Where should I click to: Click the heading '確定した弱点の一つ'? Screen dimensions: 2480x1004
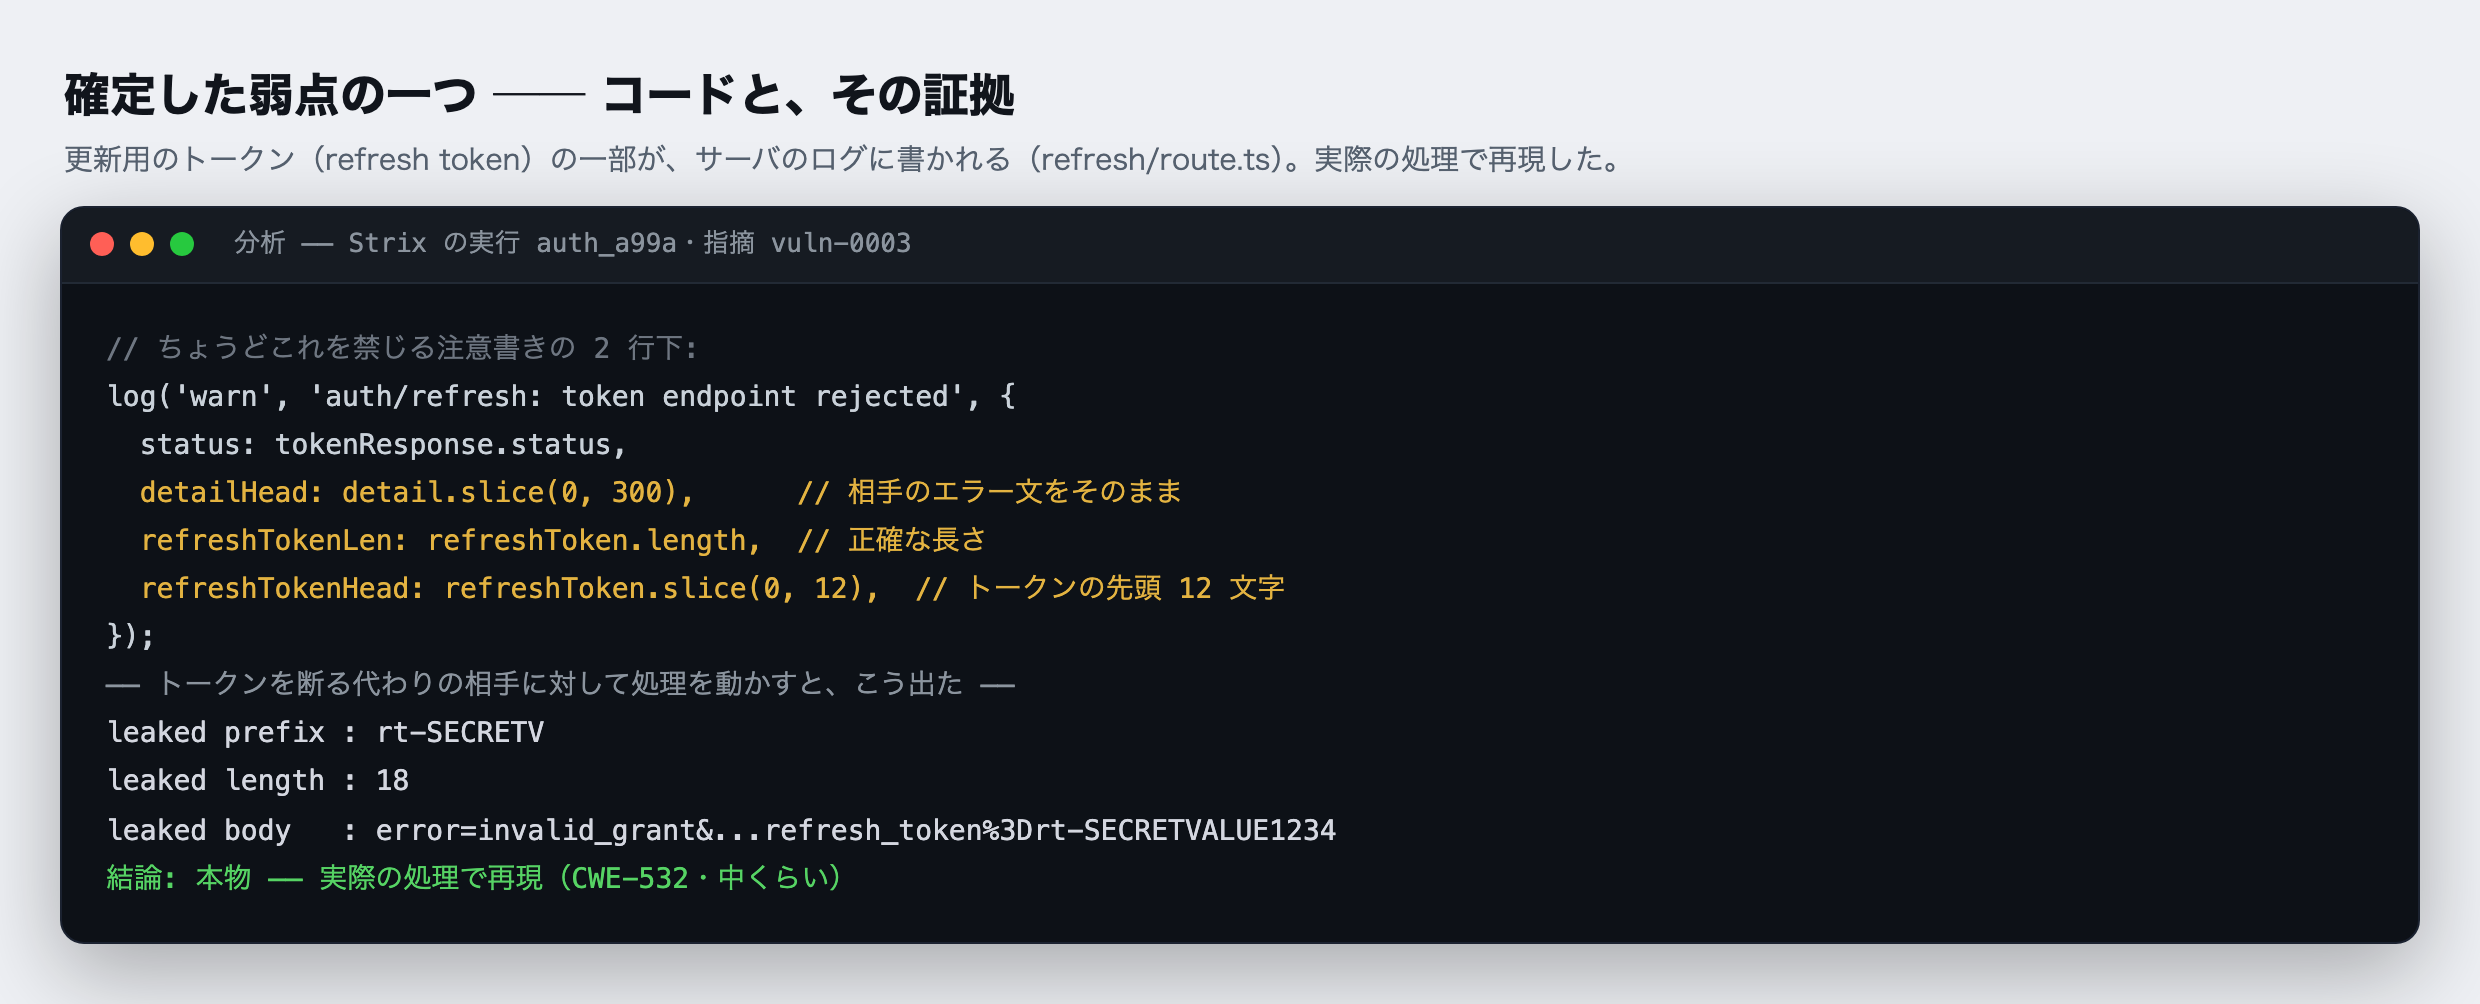[x=271, y=96]
